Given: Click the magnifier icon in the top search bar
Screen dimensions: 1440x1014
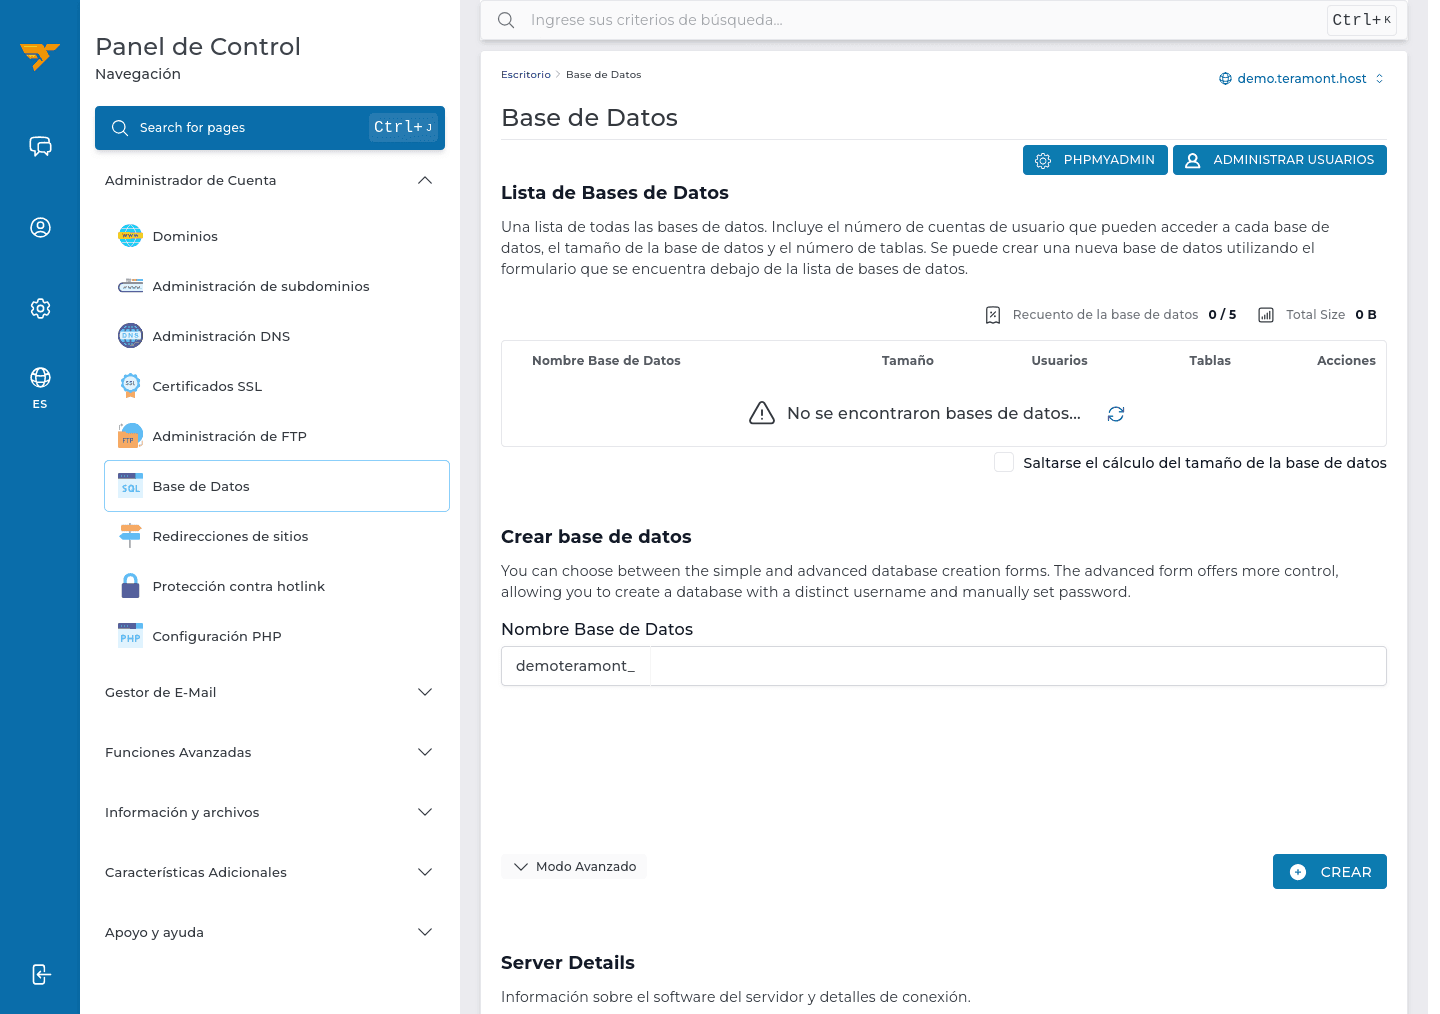Looking at the screenshot, I should (506, 20).
